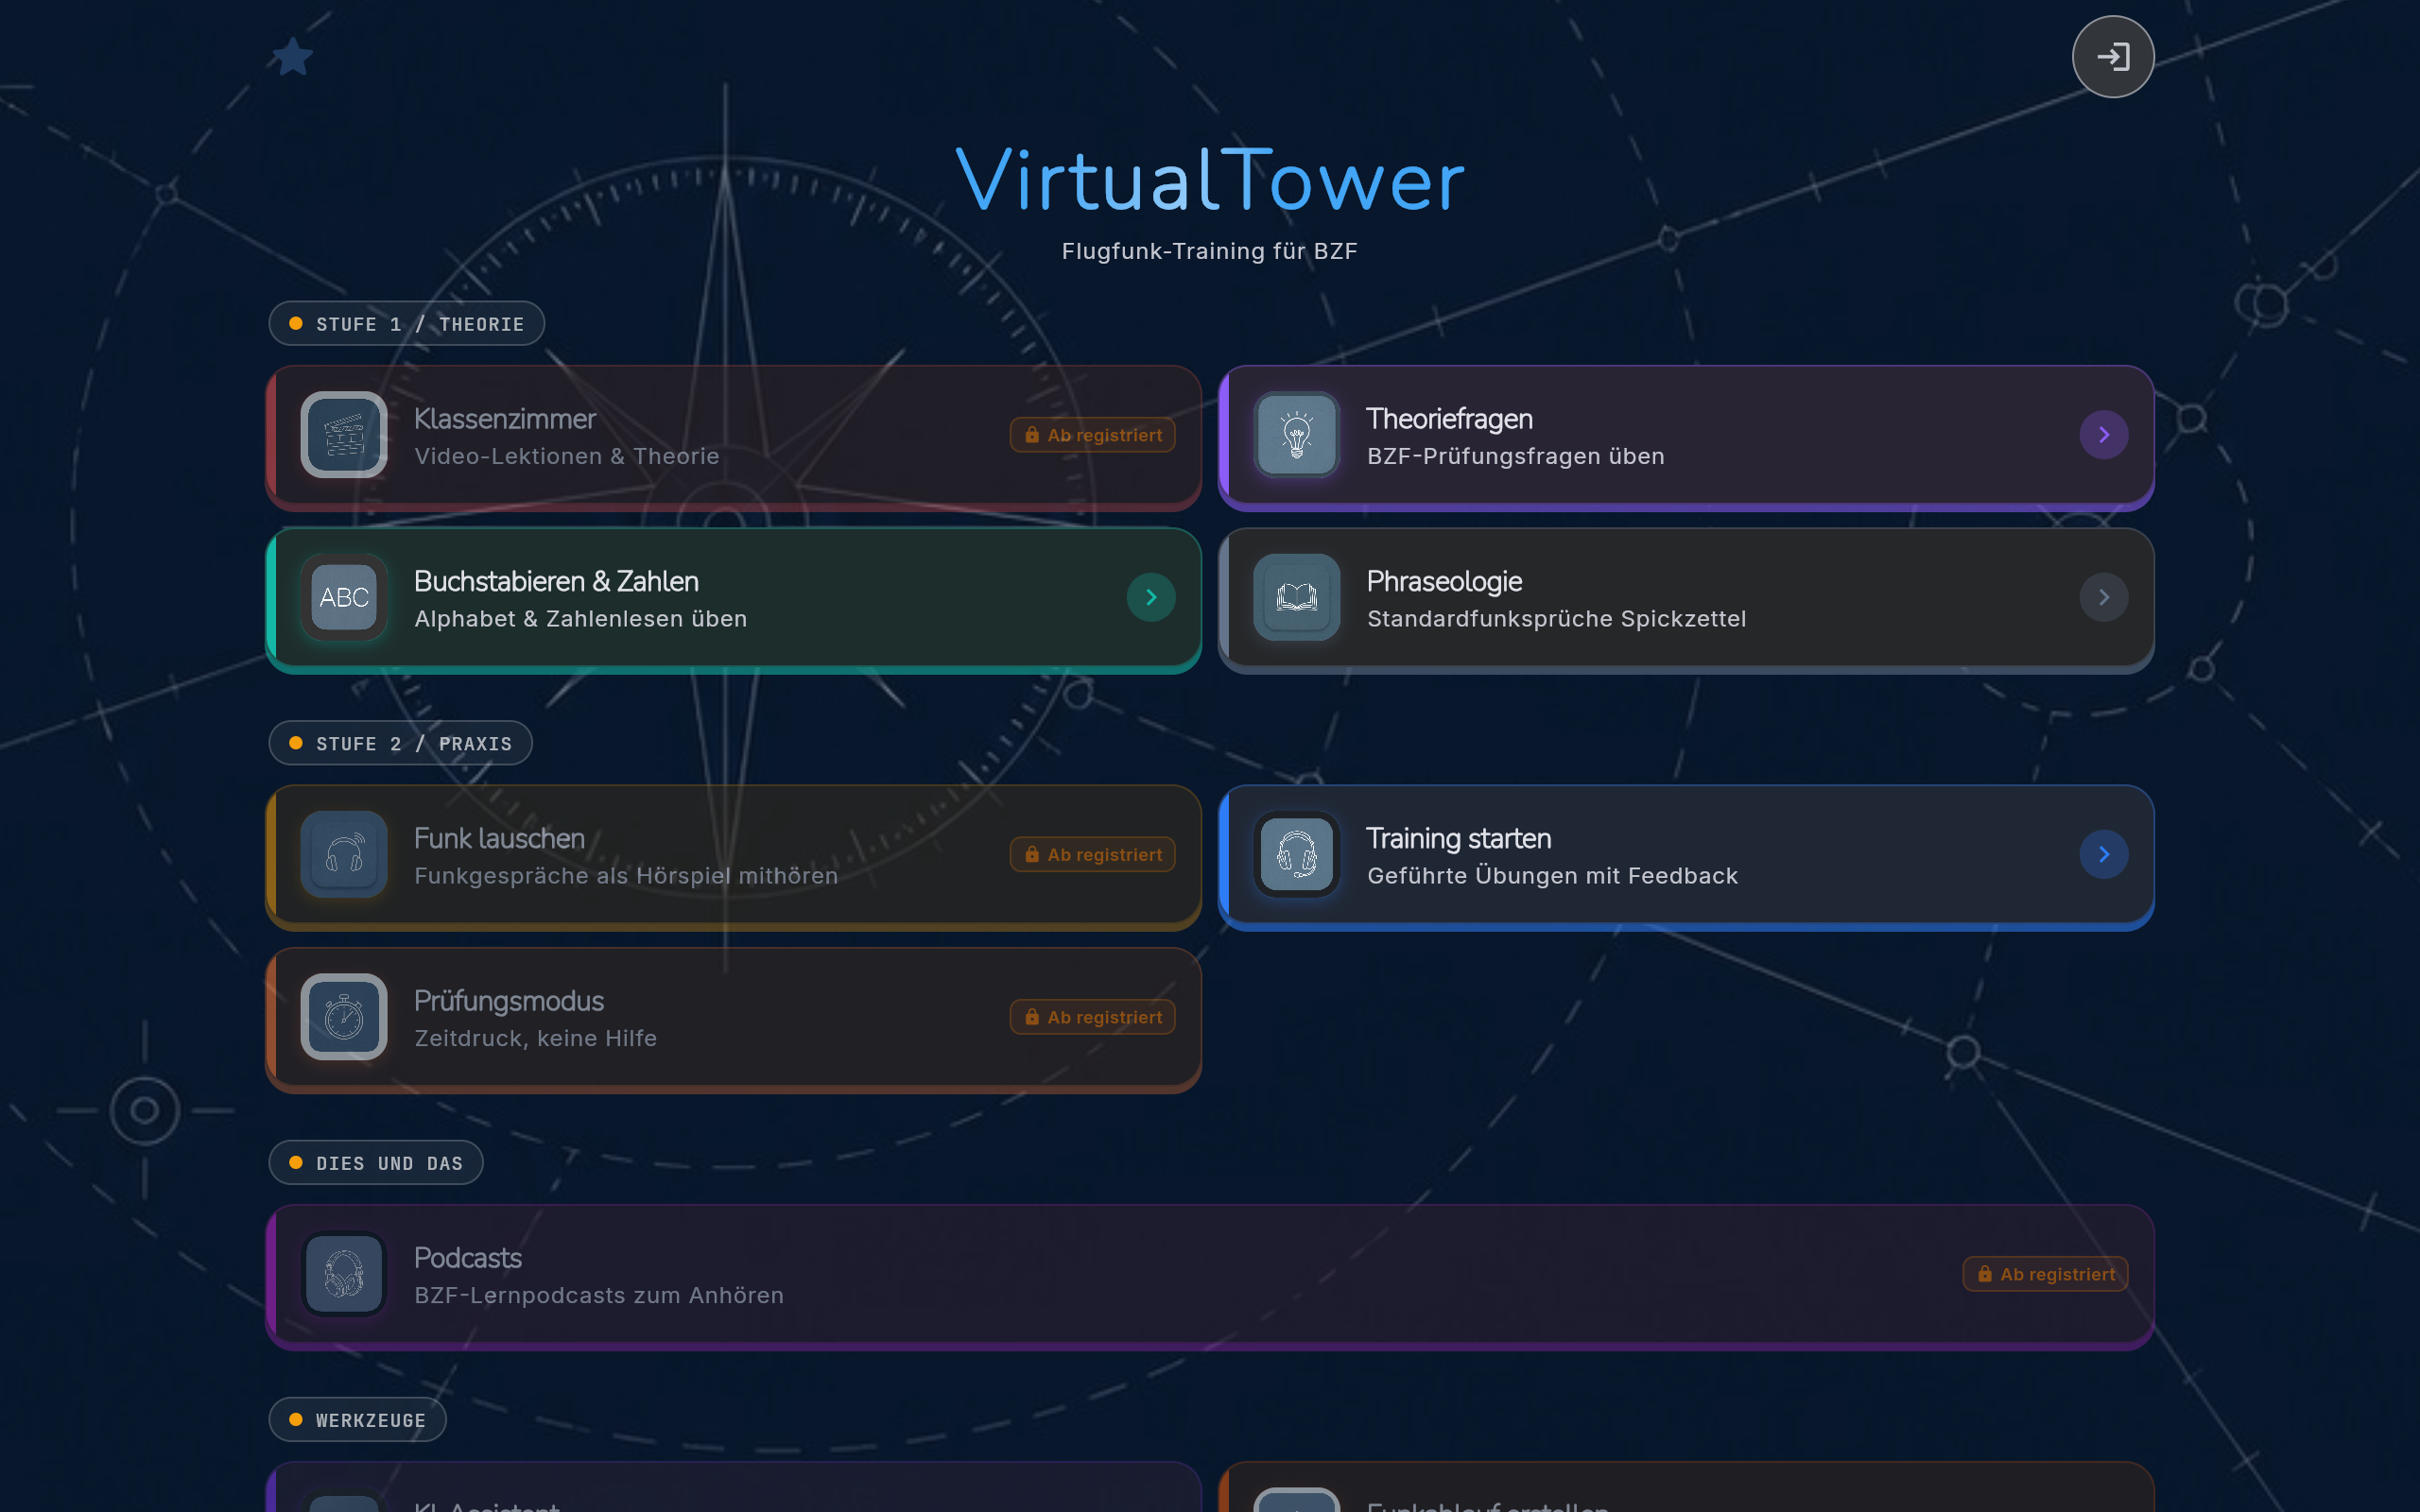Click the Podcasts 'Ab registriert' badge
Image resolution: width=2420 pixels, height=1512 pixels.
(2045, 1274)
